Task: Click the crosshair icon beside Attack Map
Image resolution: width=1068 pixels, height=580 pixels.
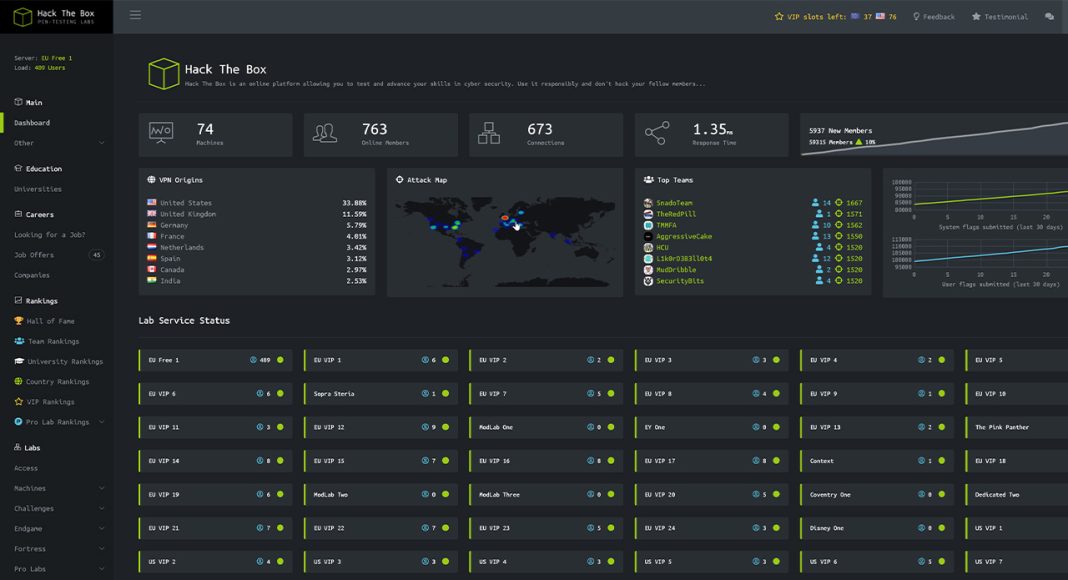Action: click(399, 180)
